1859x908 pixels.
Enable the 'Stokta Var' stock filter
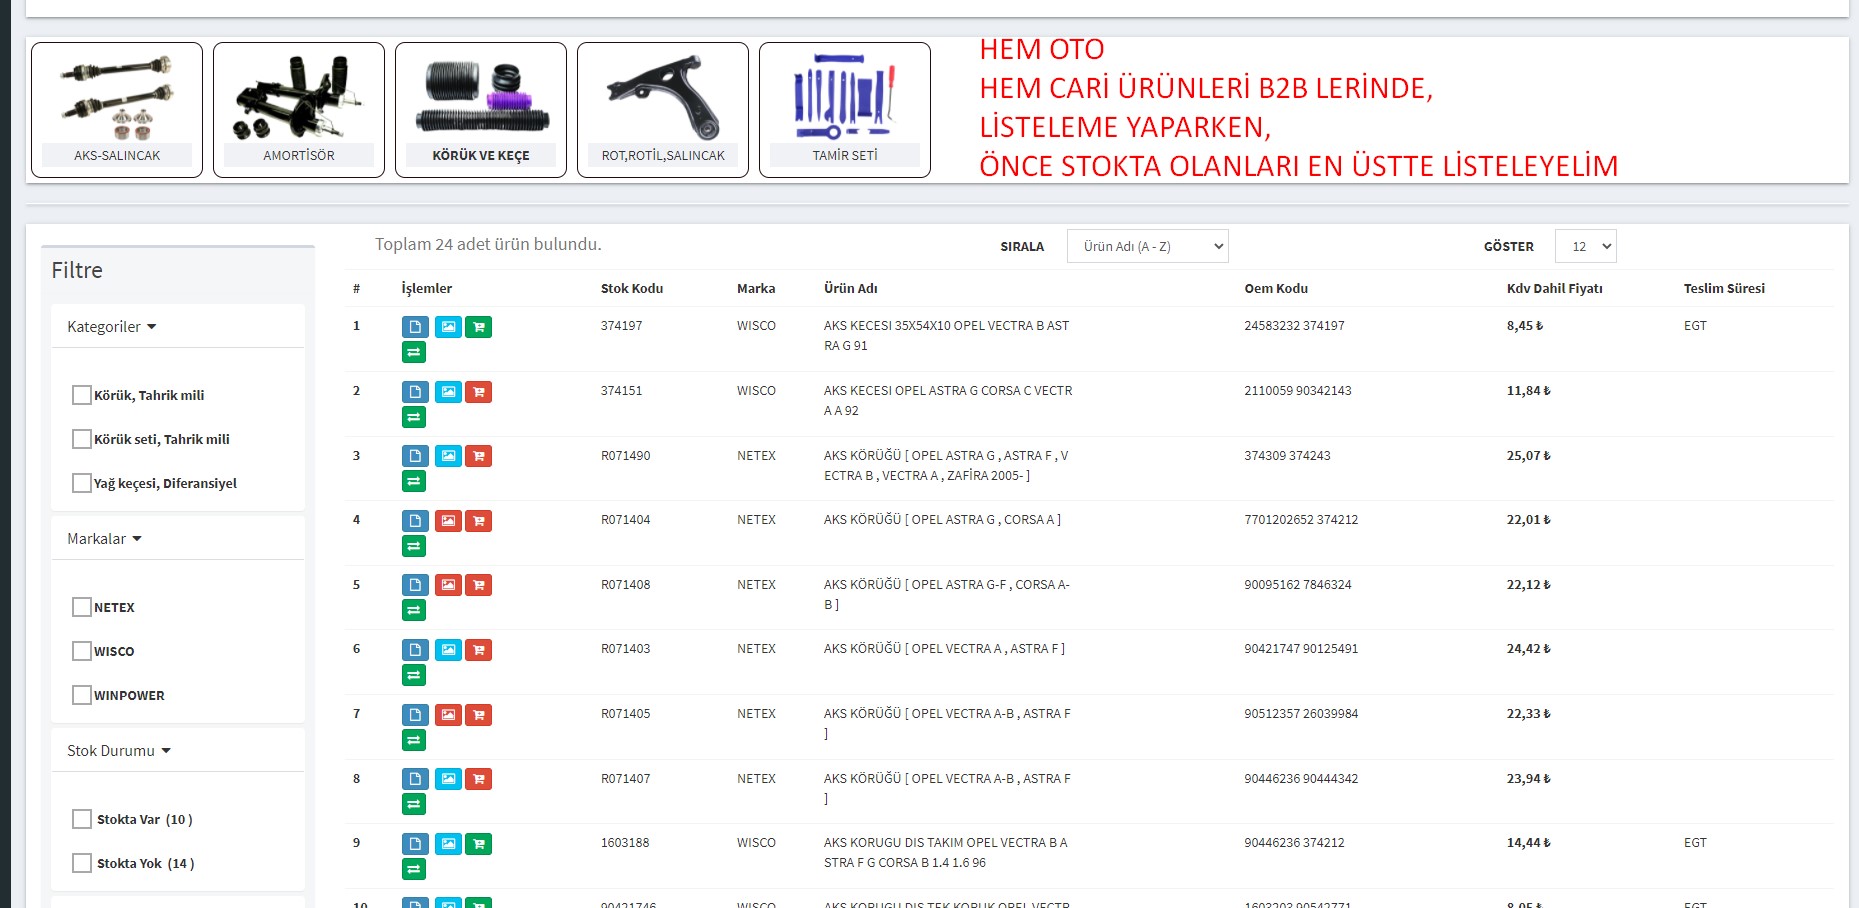(82, 819)
